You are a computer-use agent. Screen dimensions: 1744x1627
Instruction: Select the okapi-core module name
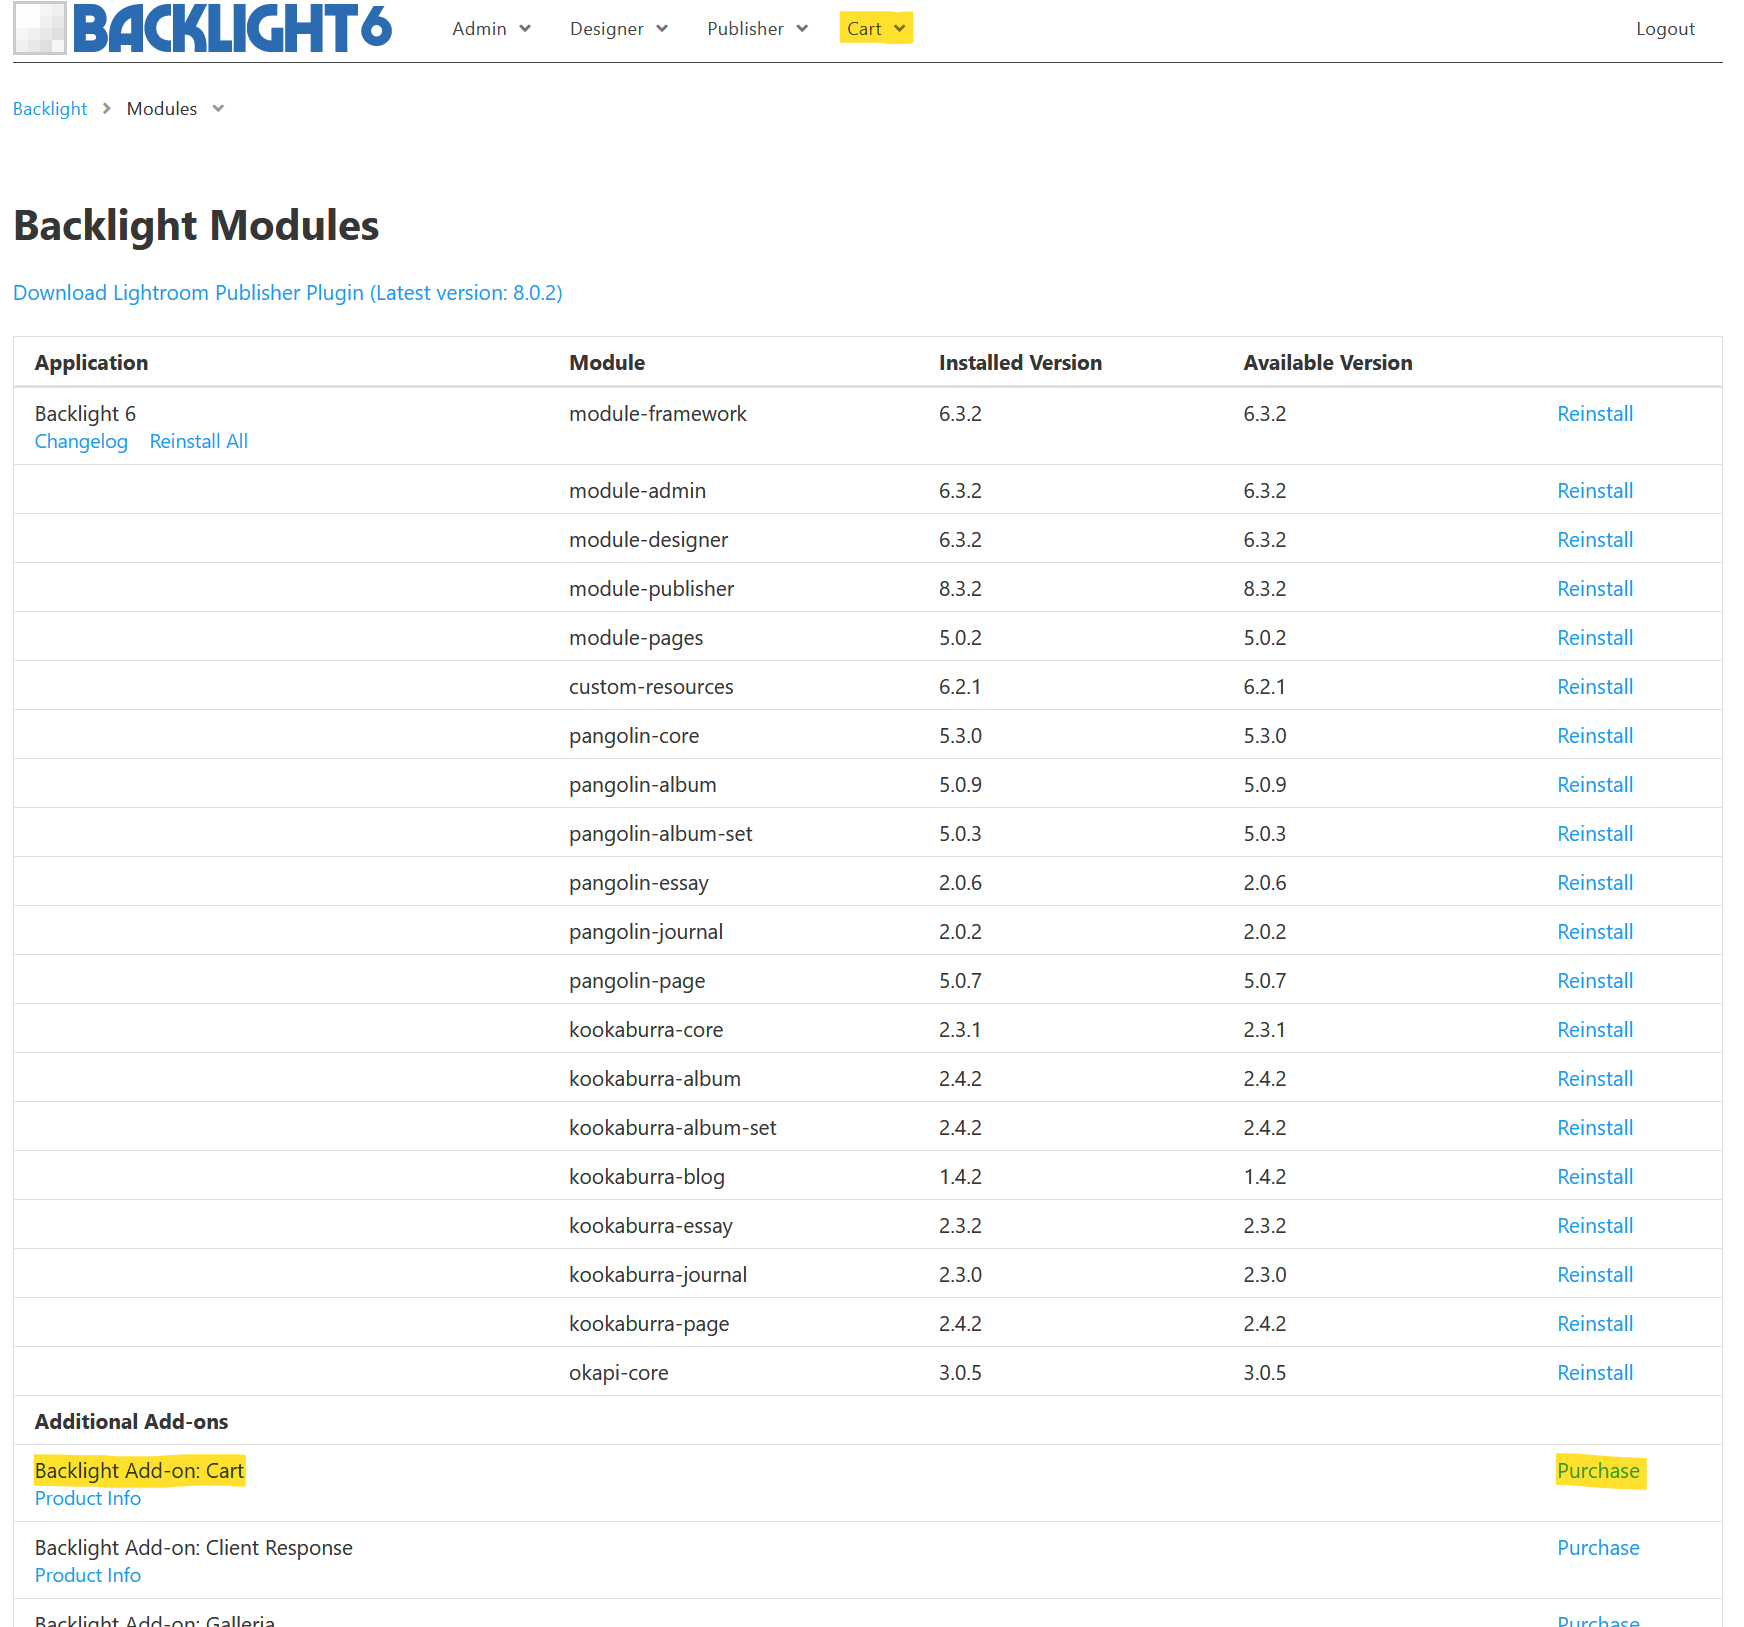tap(618, 1373)
